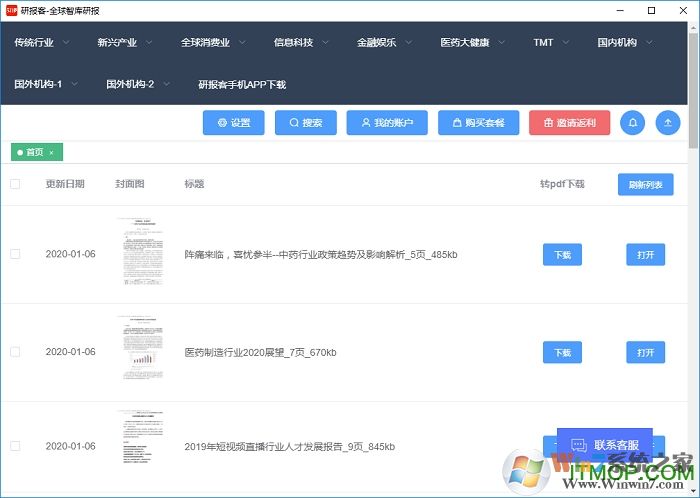The height and width of the screenshot is (498, 700).
Task: Click the app logo in title bar
Action: click(x=12, y=10)
